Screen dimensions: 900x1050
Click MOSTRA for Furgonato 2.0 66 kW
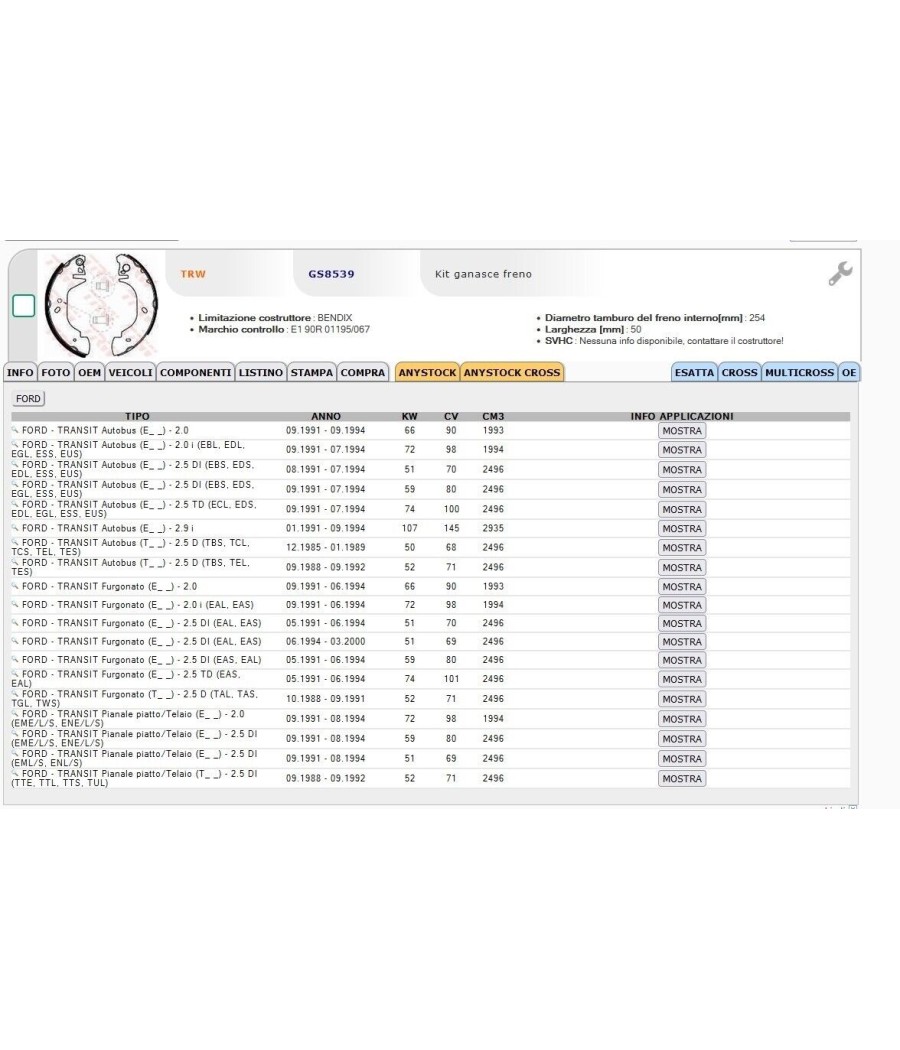pyautogui.click(x=682, y=587)
